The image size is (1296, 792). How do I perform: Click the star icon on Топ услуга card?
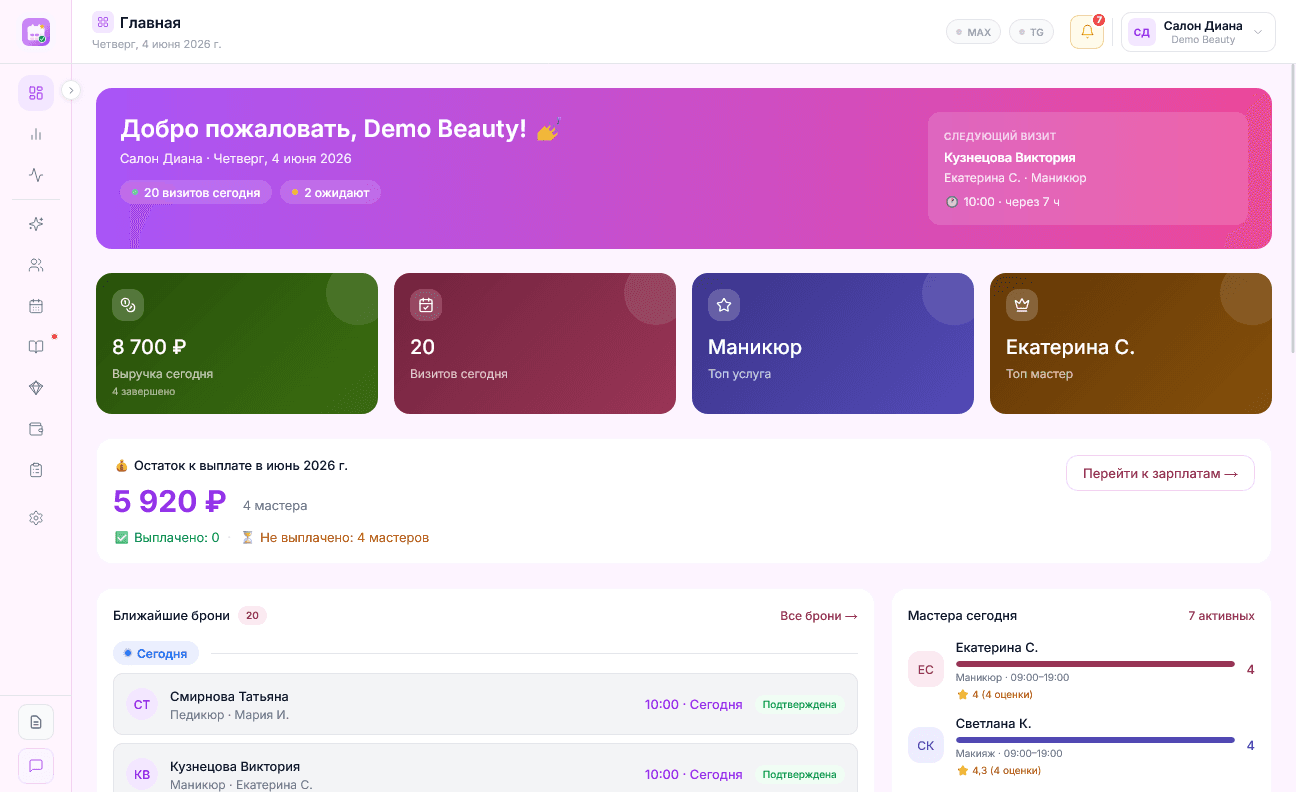pyautogui.click(x=724, y=305)
